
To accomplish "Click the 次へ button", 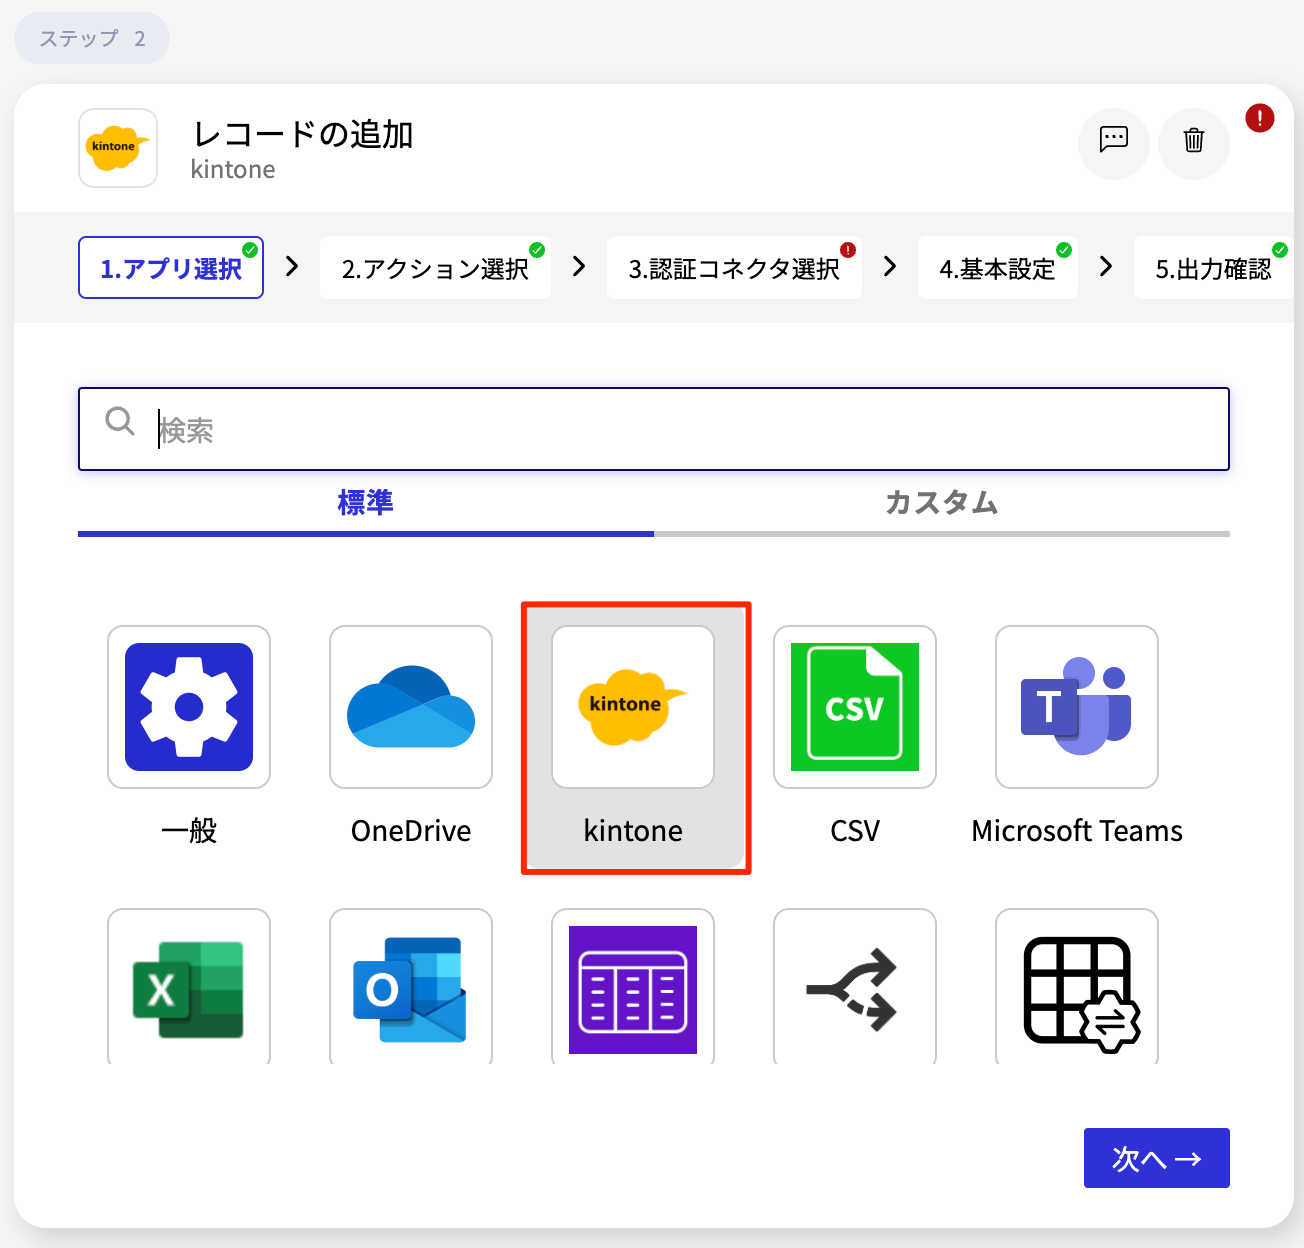I will tap(1156, 1157).
